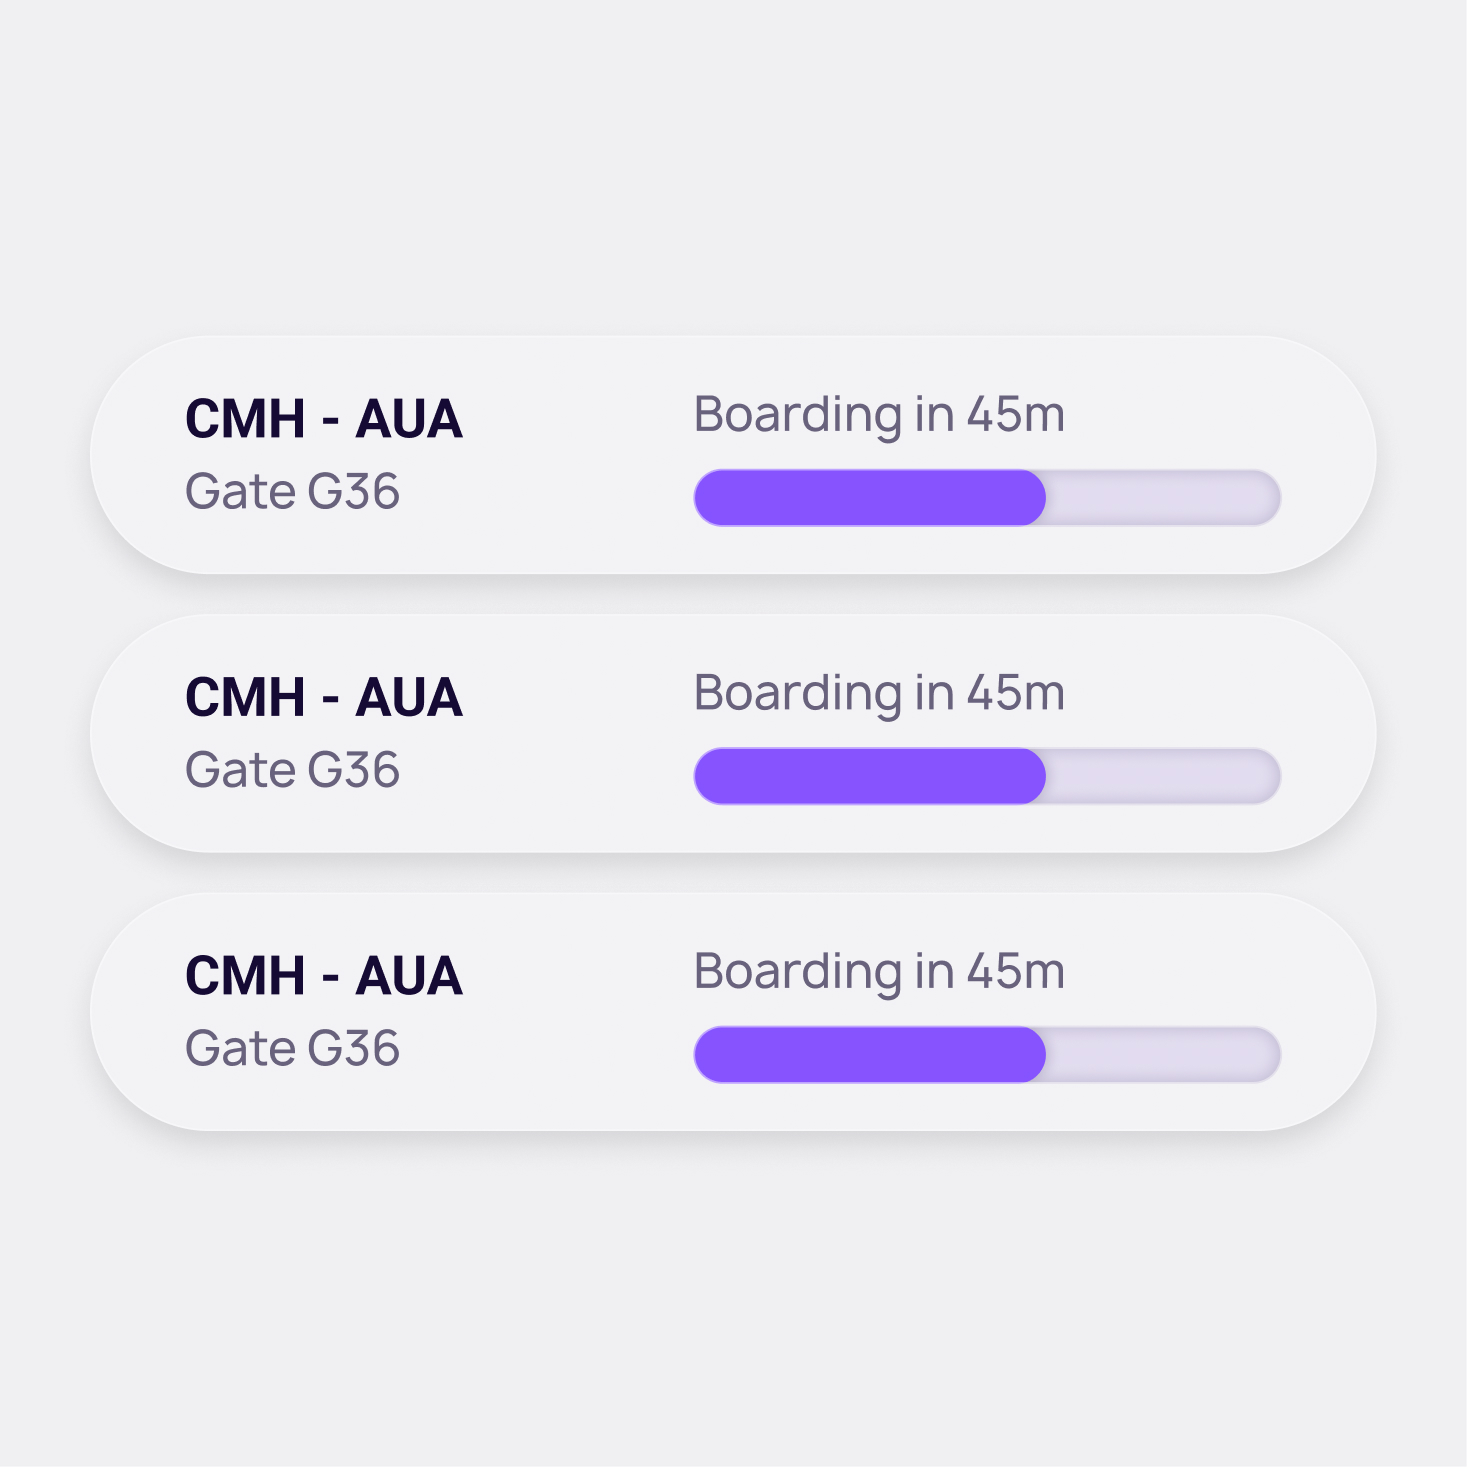This screenshot has width=1467, height=1467.
Task: Click unfilled track of first card's progress bar
Action: (x=1162, y=498)
